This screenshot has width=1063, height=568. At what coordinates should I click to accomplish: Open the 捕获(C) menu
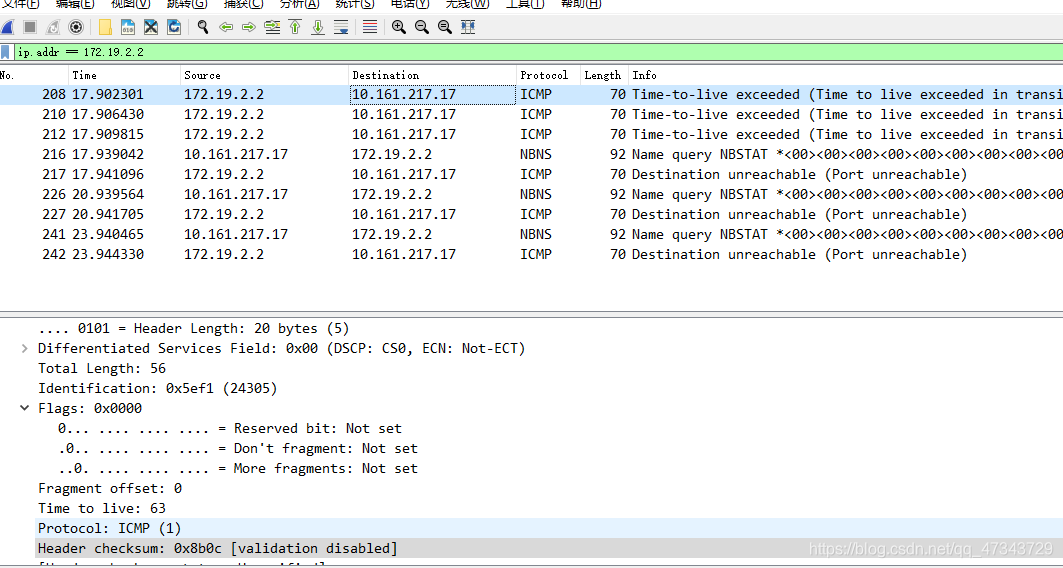click(x=243, y=4)
